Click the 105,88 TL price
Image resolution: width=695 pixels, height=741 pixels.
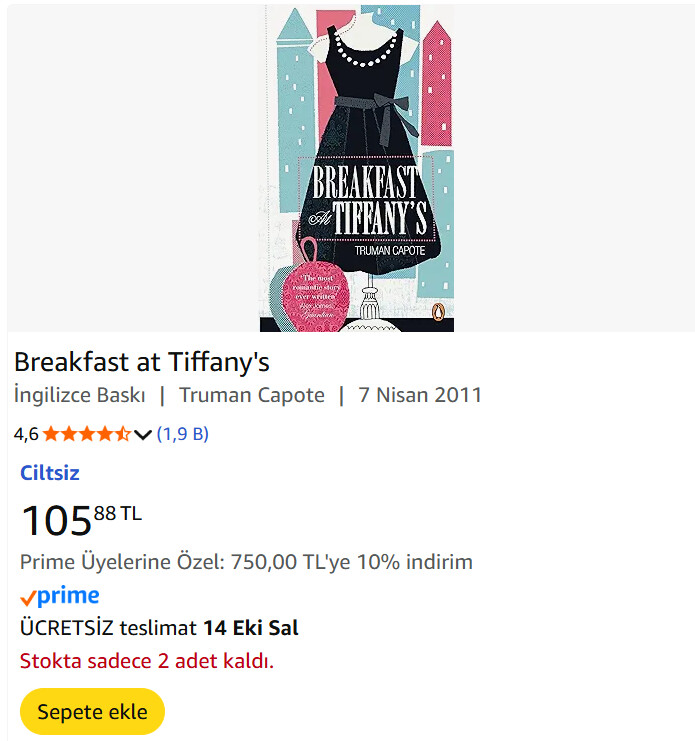point(80,519)
